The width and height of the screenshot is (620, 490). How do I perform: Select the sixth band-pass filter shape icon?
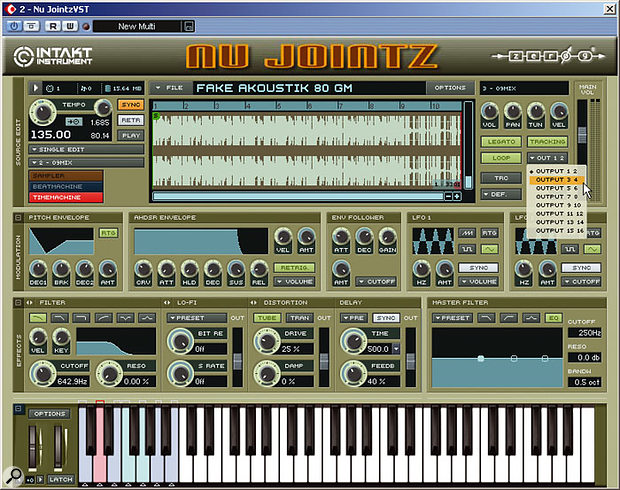[x=147, y=318]
